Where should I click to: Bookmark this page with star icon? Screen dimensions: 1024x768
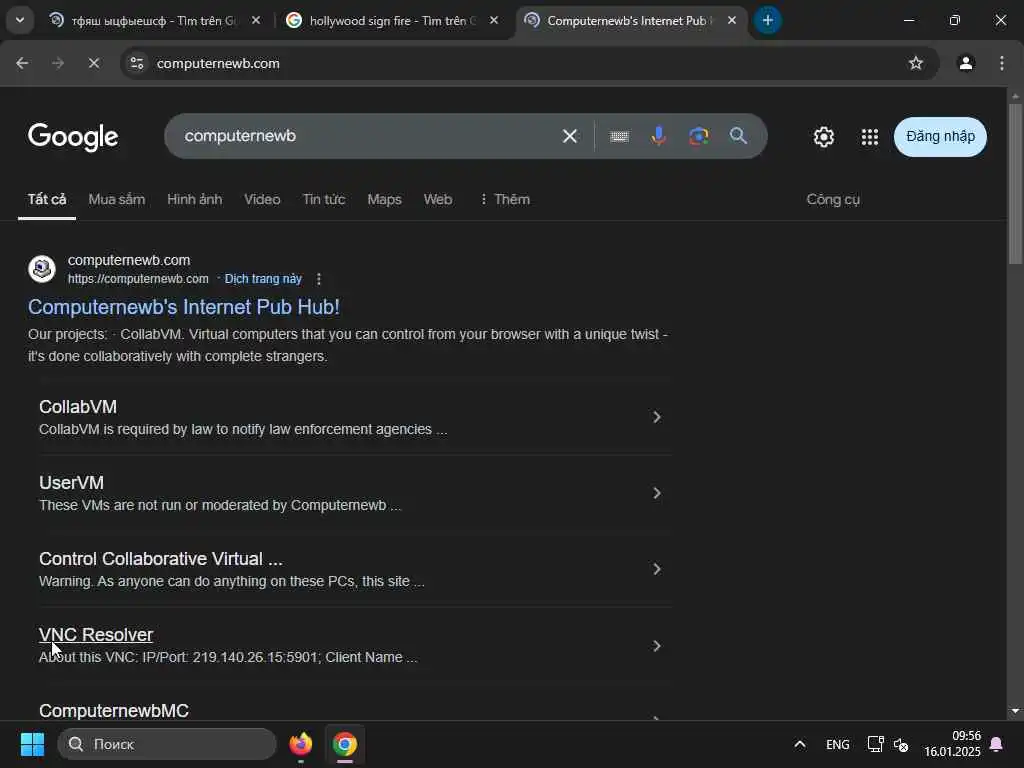[916, 63]
